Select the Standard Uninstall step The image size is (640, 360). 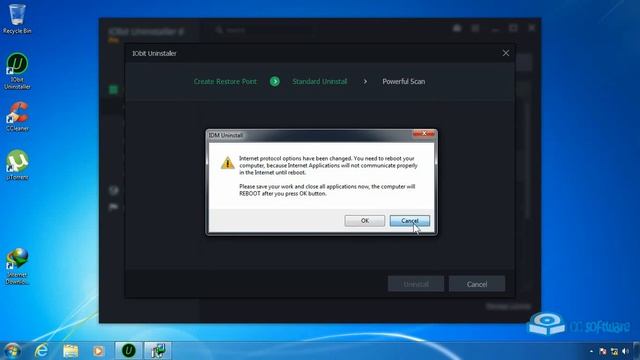pyautogui.click(x=320, y=82)
